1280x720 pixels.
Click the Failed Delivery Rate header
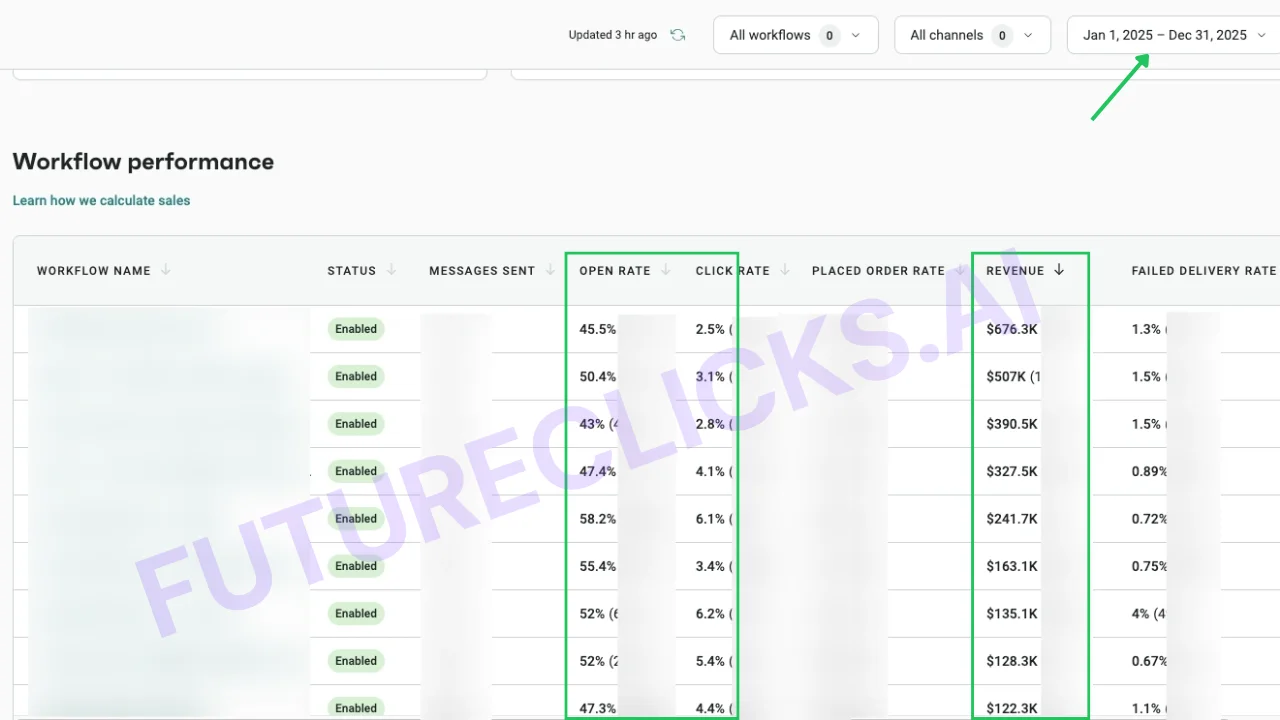click(x=1204, y=271)
